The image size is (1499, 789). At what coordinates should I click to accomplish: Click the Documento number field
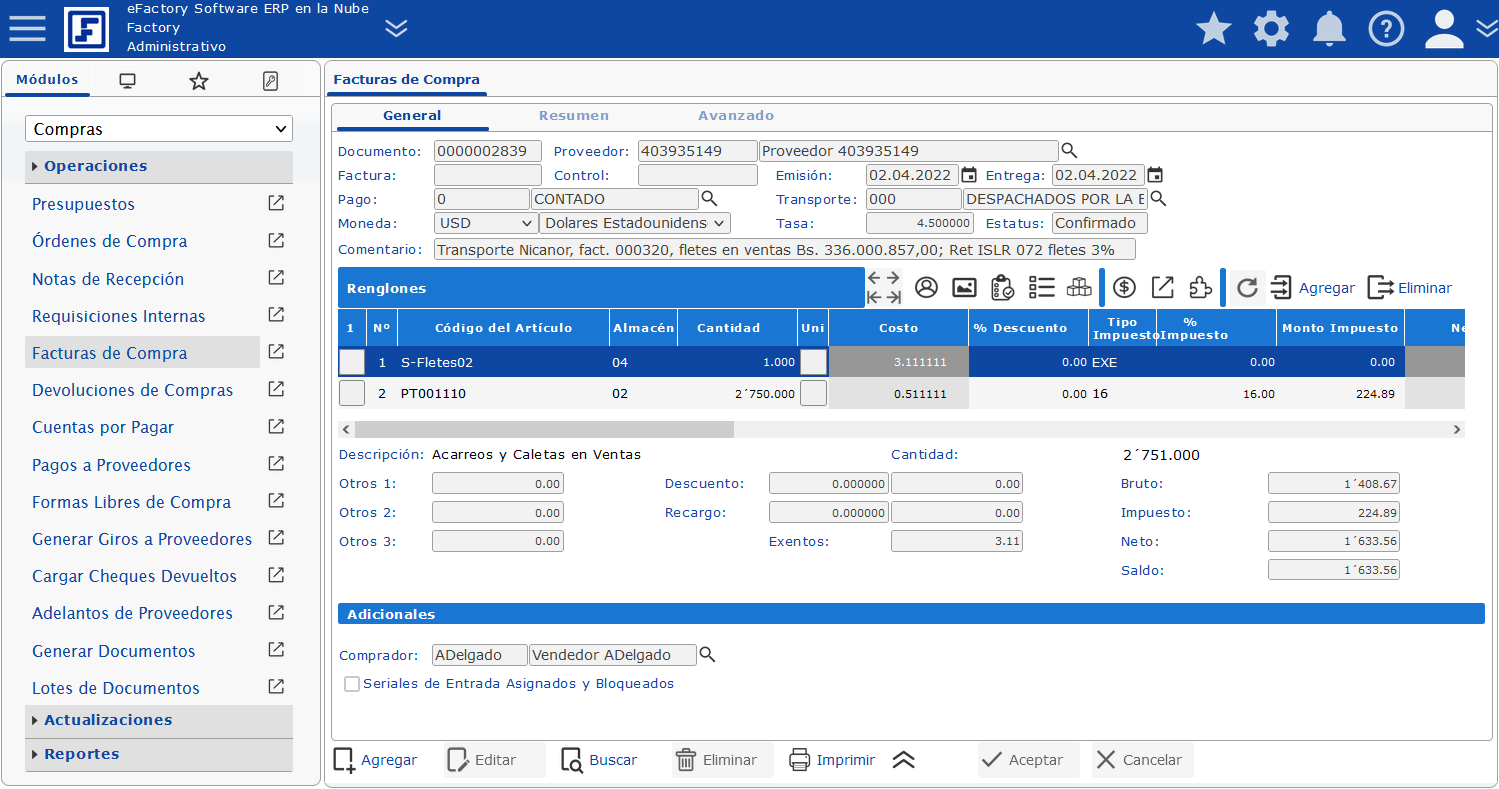click(488, 151)
